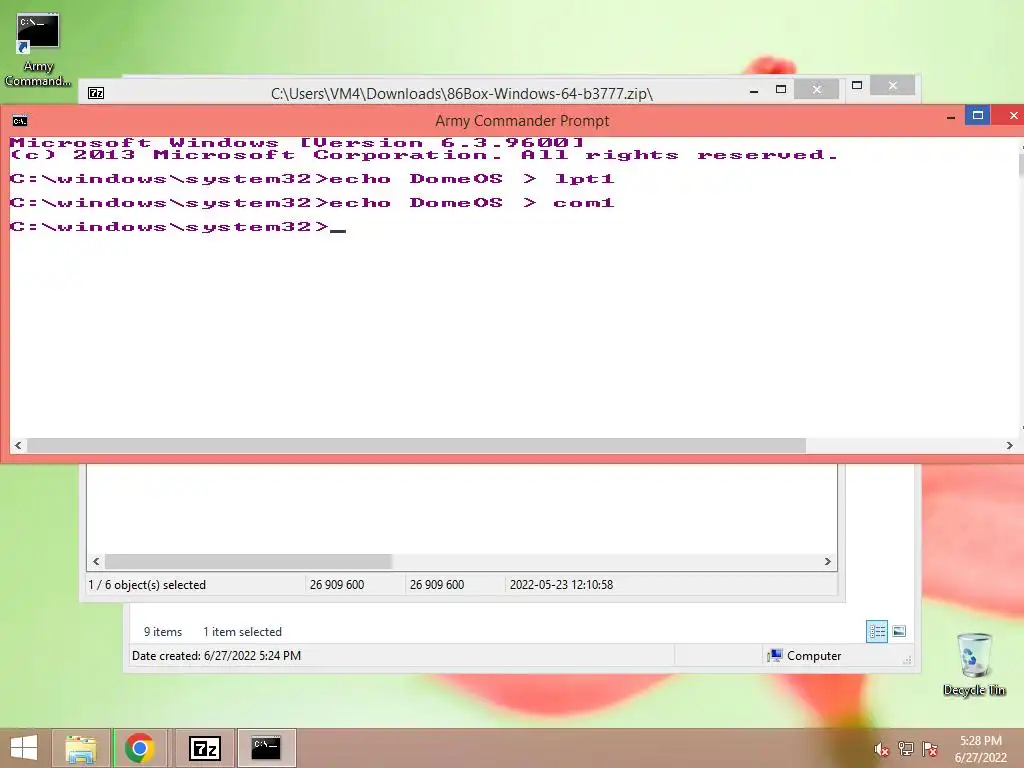
Task: Open the Army Commander Prompt system menu icon
Action: point(20,121)
